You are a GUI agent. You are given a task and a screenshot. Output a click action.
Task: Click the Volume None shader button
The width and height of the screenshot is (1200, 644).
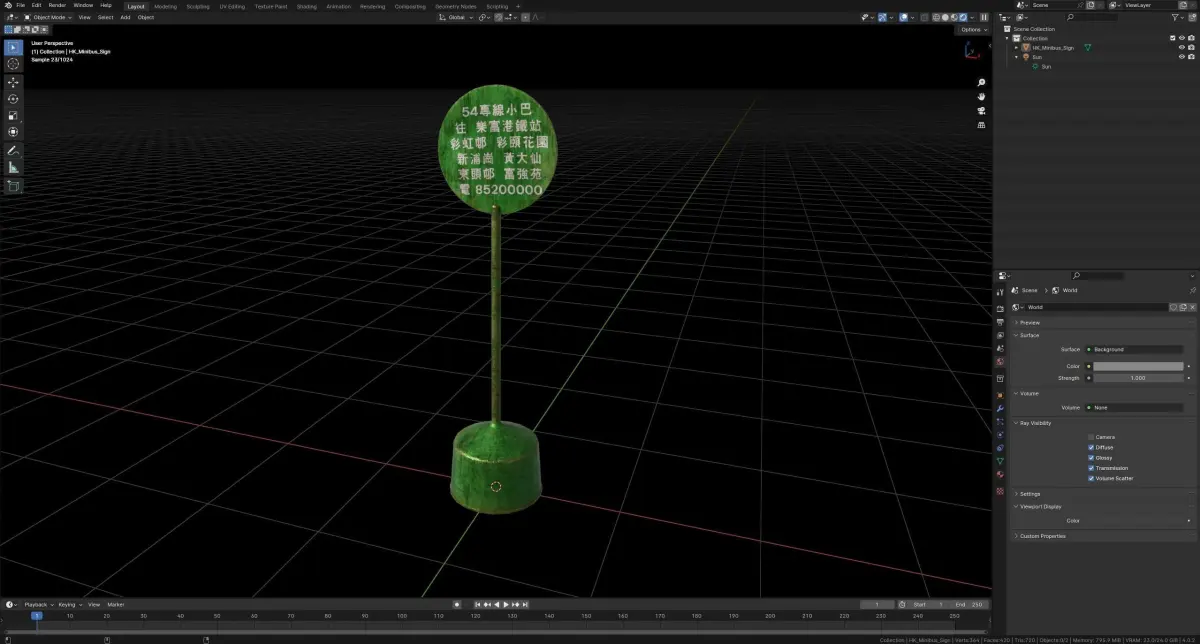pos(1136,407)
